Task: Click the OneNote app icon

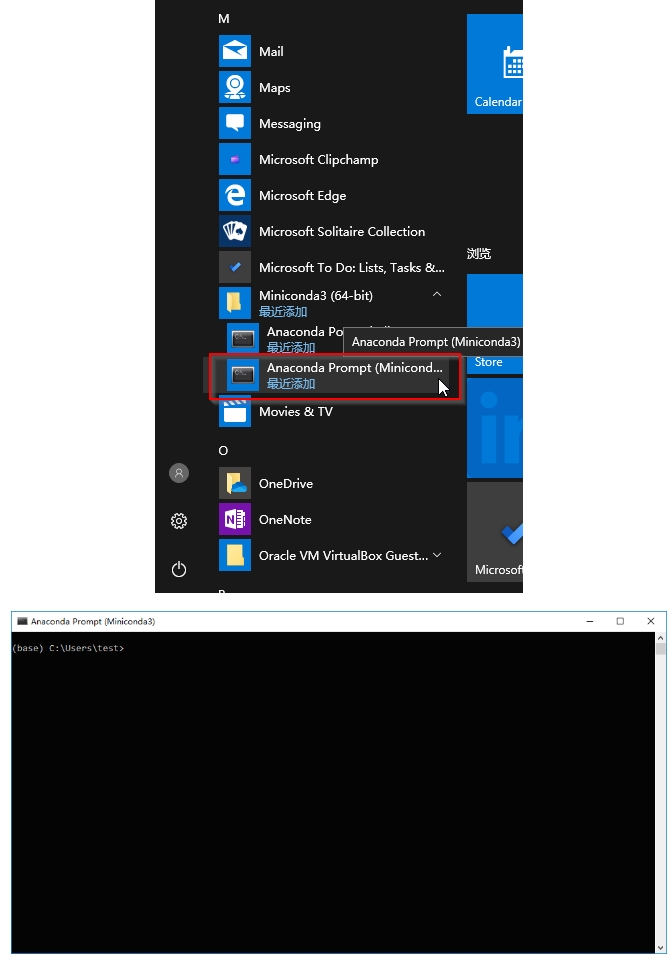Action: pos(235,520)
